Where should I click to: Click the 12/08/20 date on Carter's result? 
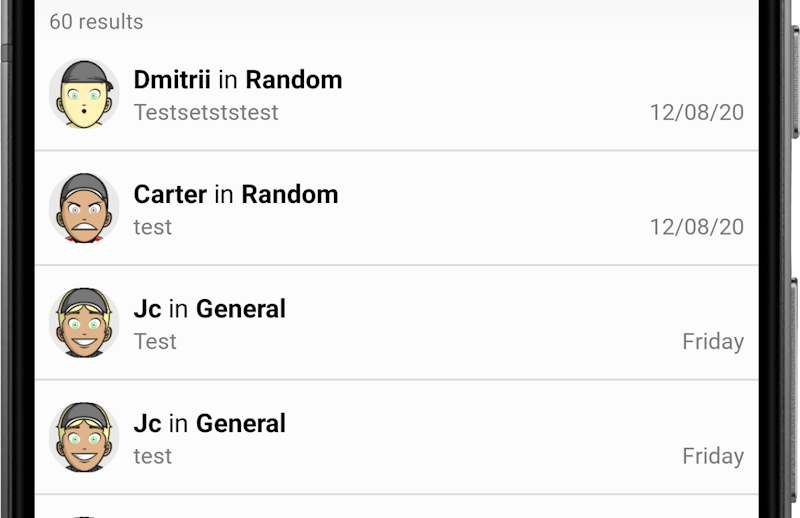tap(696, 227)
